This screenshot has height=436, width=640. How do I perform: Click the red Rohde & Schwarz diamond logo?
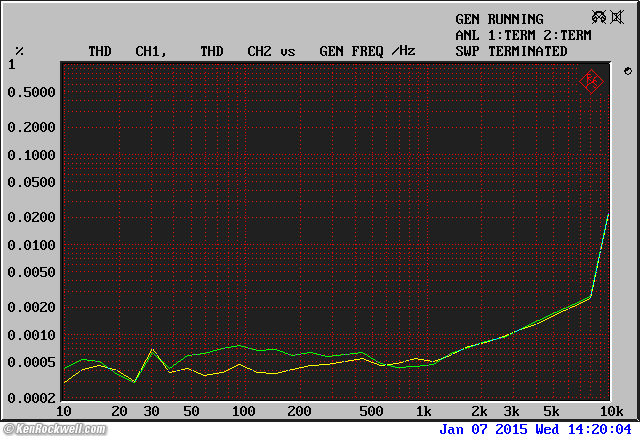(591, 80)
